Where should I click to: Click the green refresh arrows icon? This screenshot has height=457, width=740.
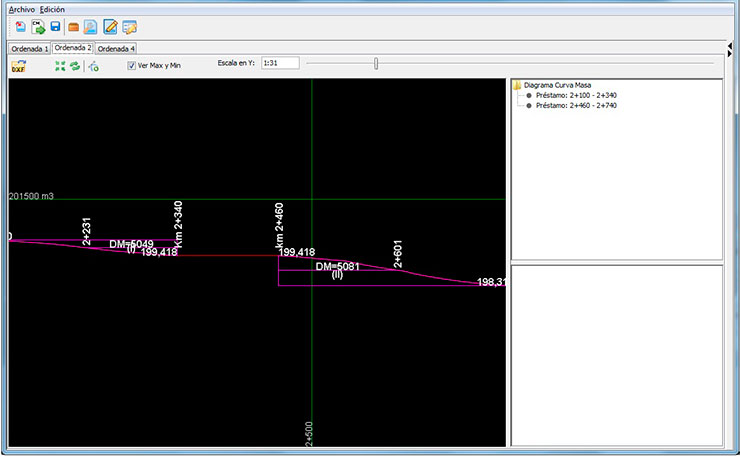tap(75, 66)
